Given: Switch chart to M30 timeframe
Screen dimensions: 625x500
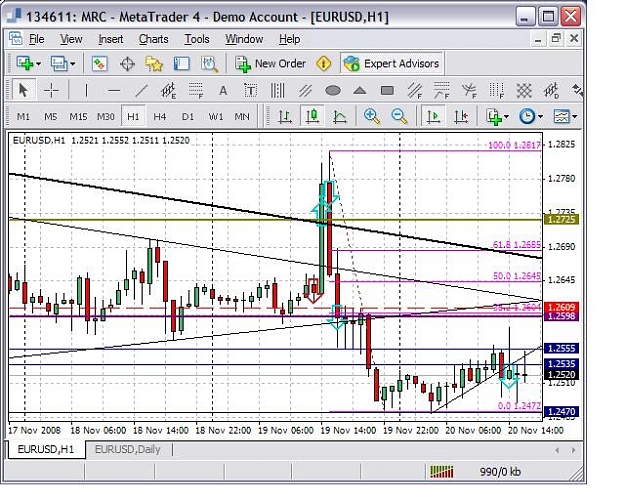Looking at the screenshot, I should tap(106, 117).
